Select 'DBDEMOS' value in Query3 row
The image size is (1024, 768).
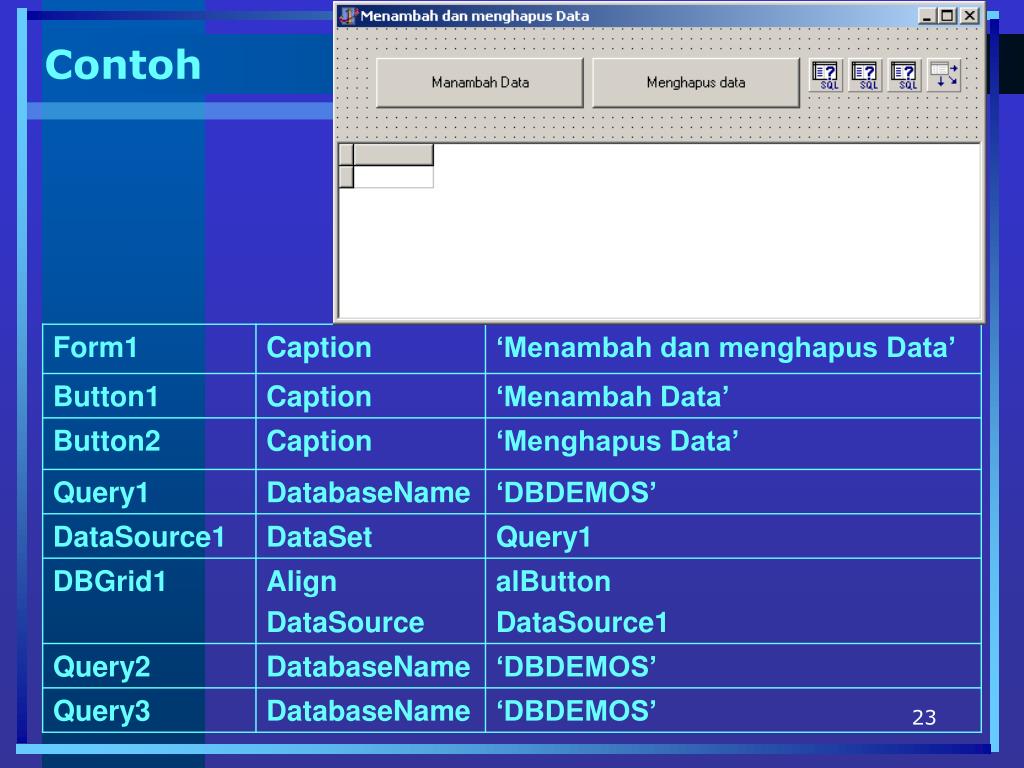tap(576, 711)
